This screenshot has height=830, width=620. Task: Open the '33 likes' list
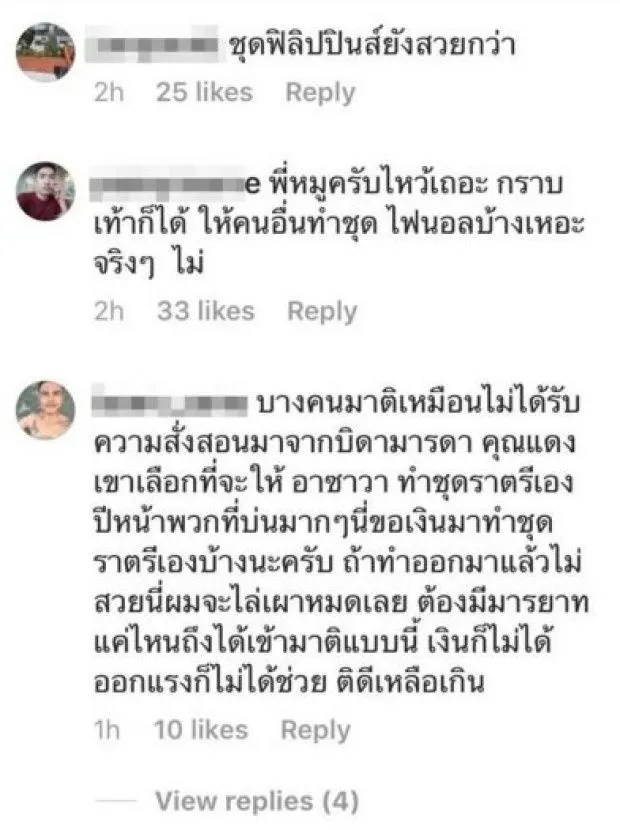[206, 311]
